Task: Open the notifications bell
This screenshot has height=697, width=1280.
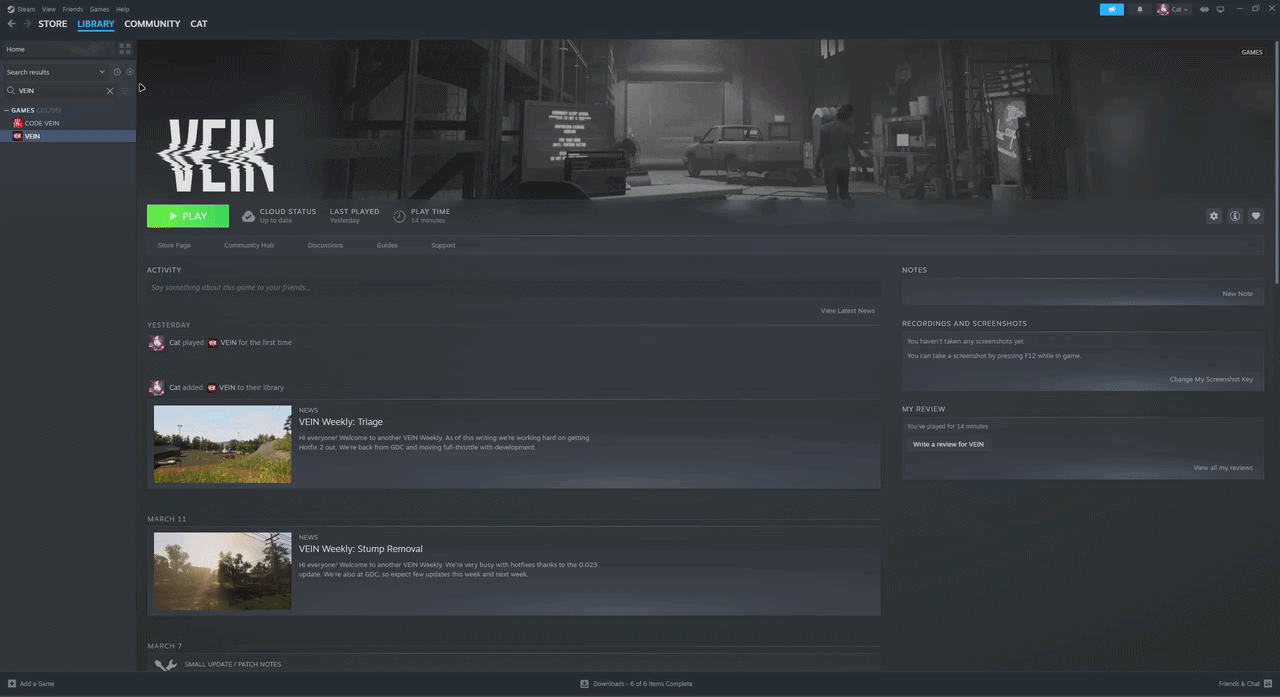Action: [1139, 9]
